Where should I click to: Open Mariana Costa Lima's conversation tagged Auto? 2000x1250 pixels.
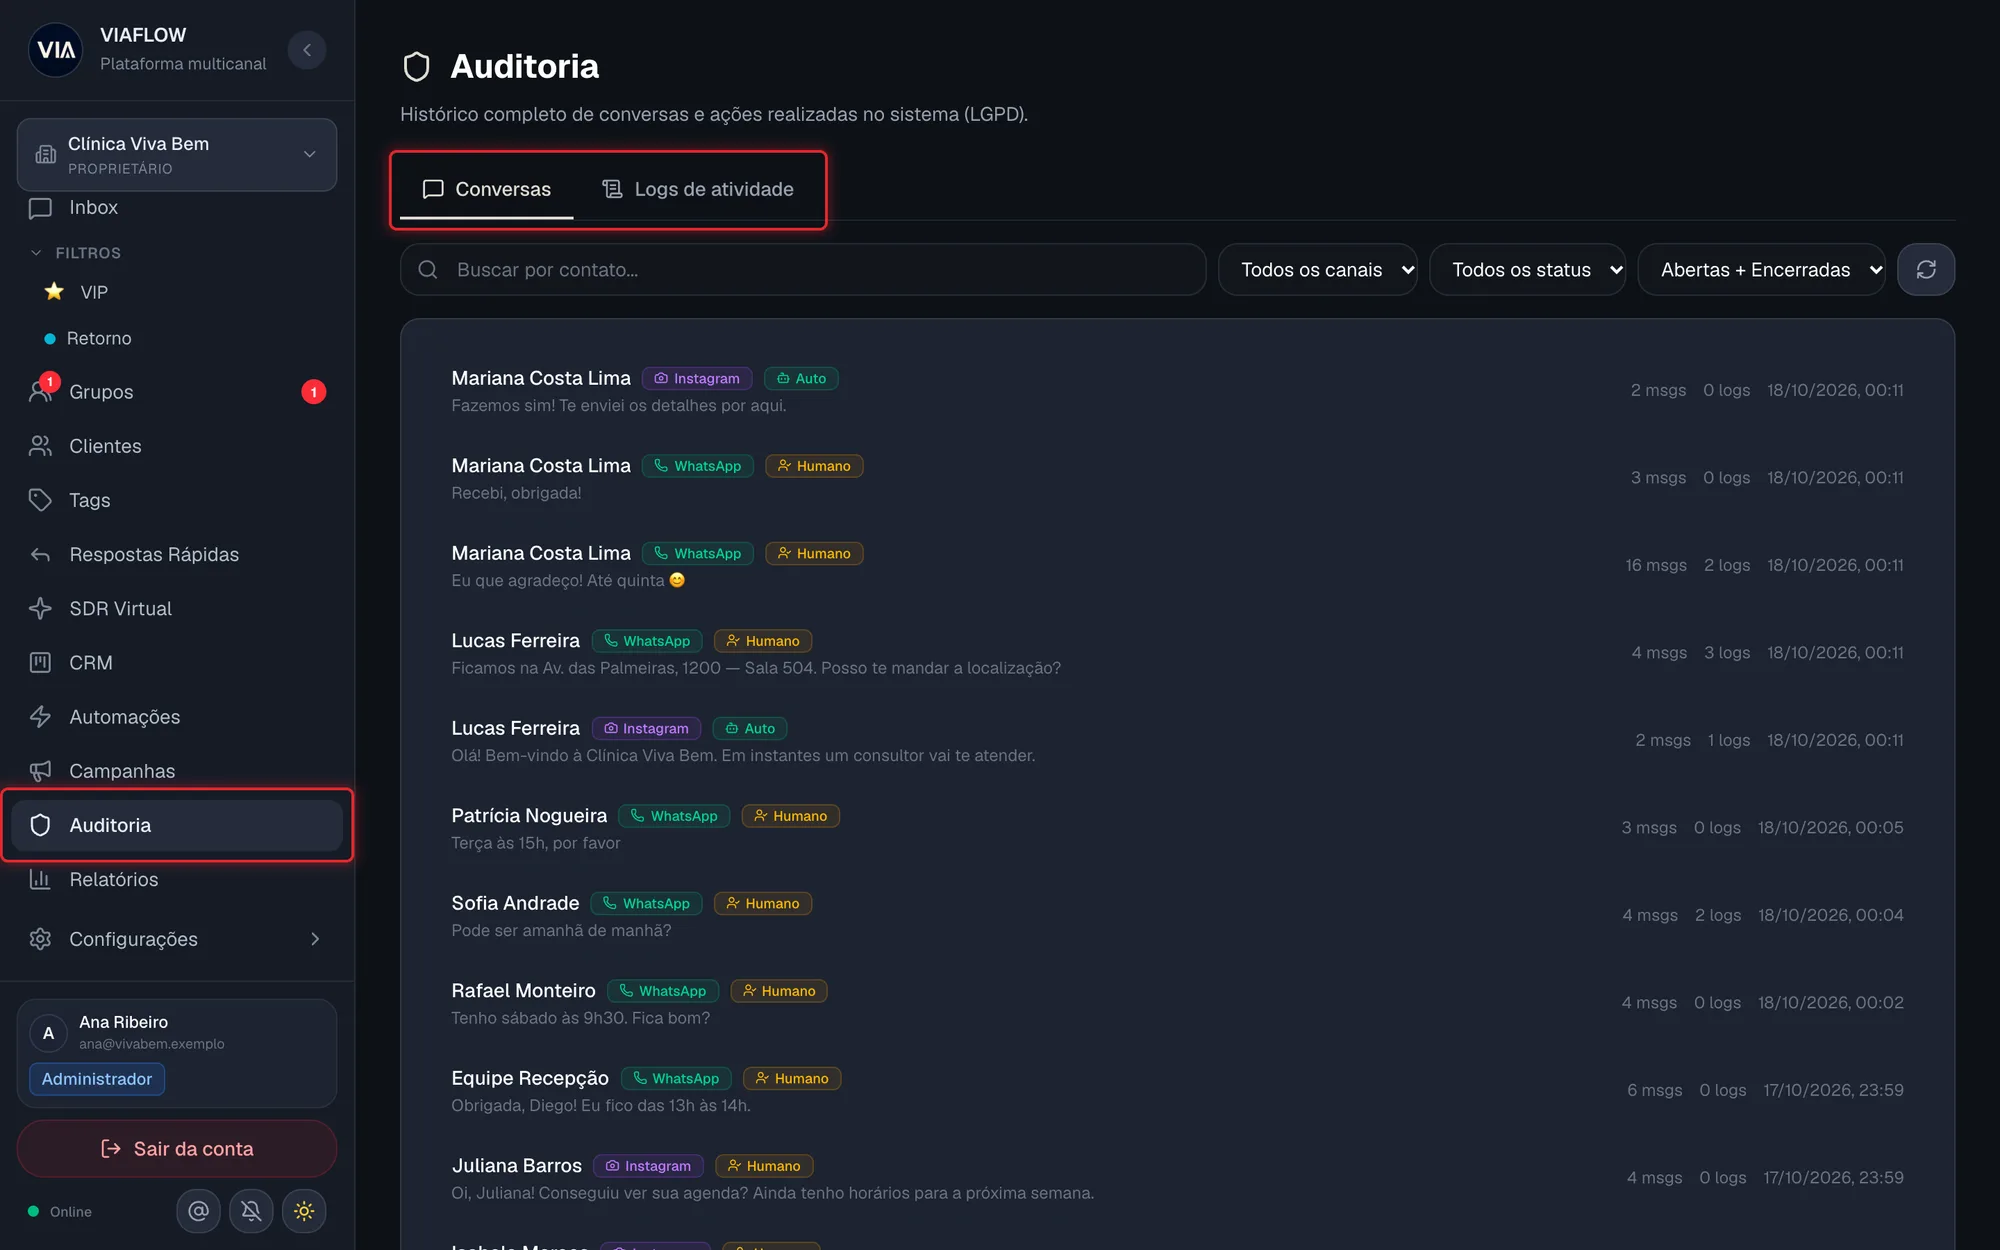pyautogui.click(x=1177, y=391)
